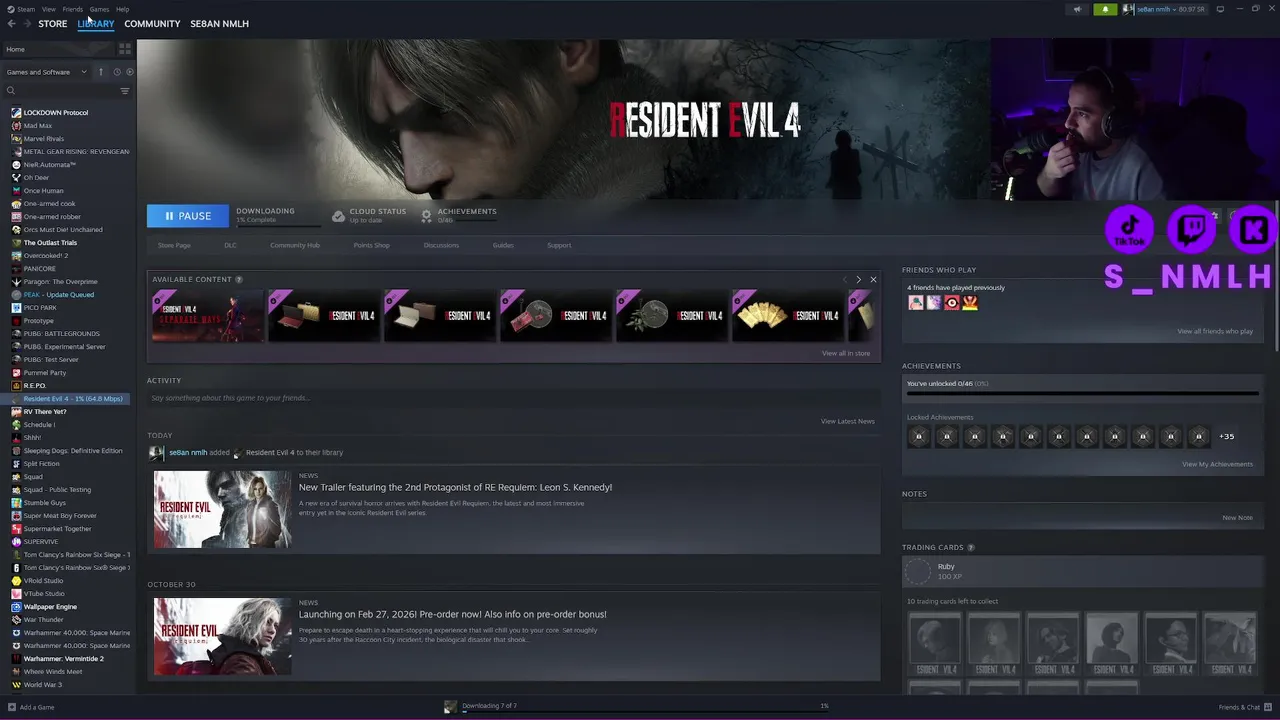Open the Available Content help icon
The width and height of the screenshot is (1280, 720).
239,280
